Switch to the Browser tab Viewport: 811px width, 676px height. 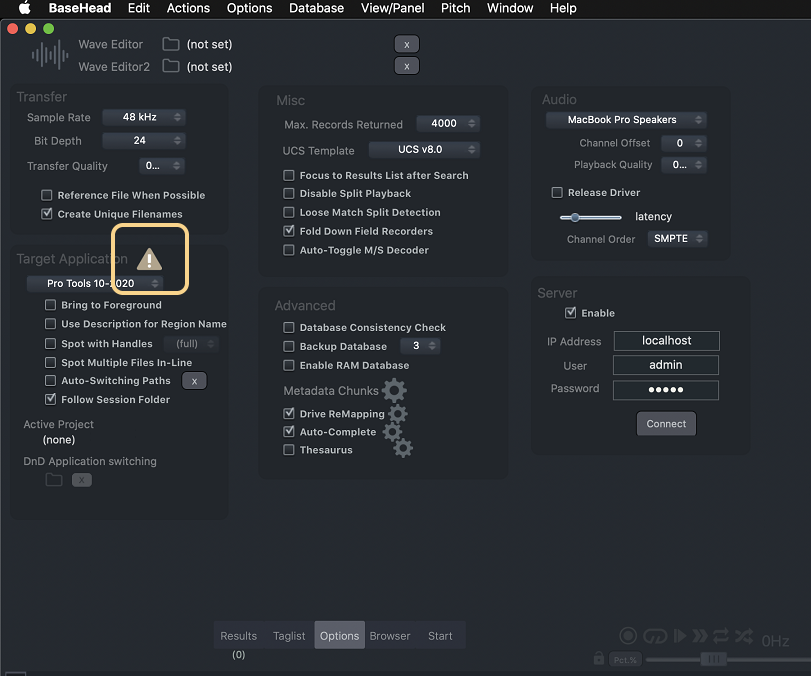coord(389,636)
